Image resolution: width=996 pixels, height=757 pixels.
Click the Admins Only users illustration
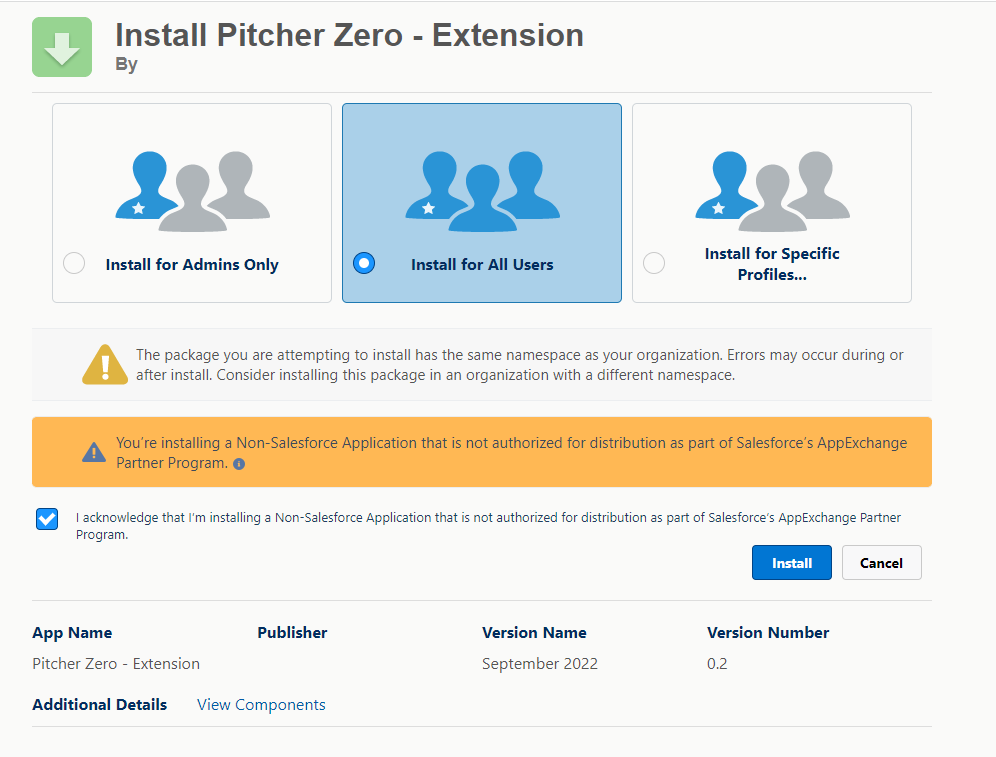192,191
